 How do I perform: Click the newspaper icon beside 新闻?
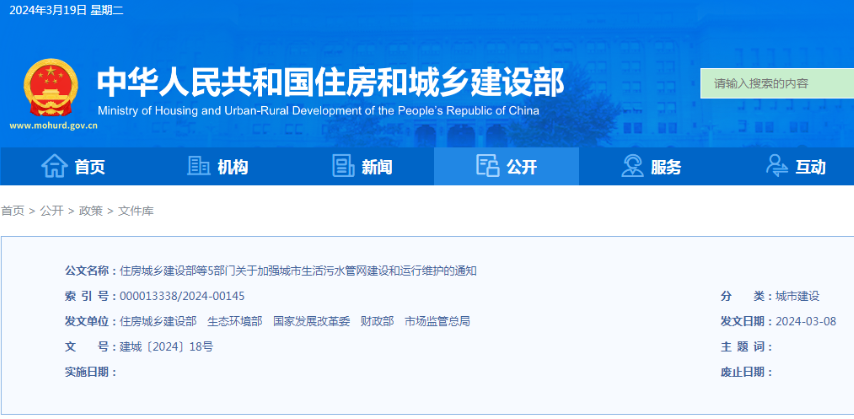click(343, 166)
